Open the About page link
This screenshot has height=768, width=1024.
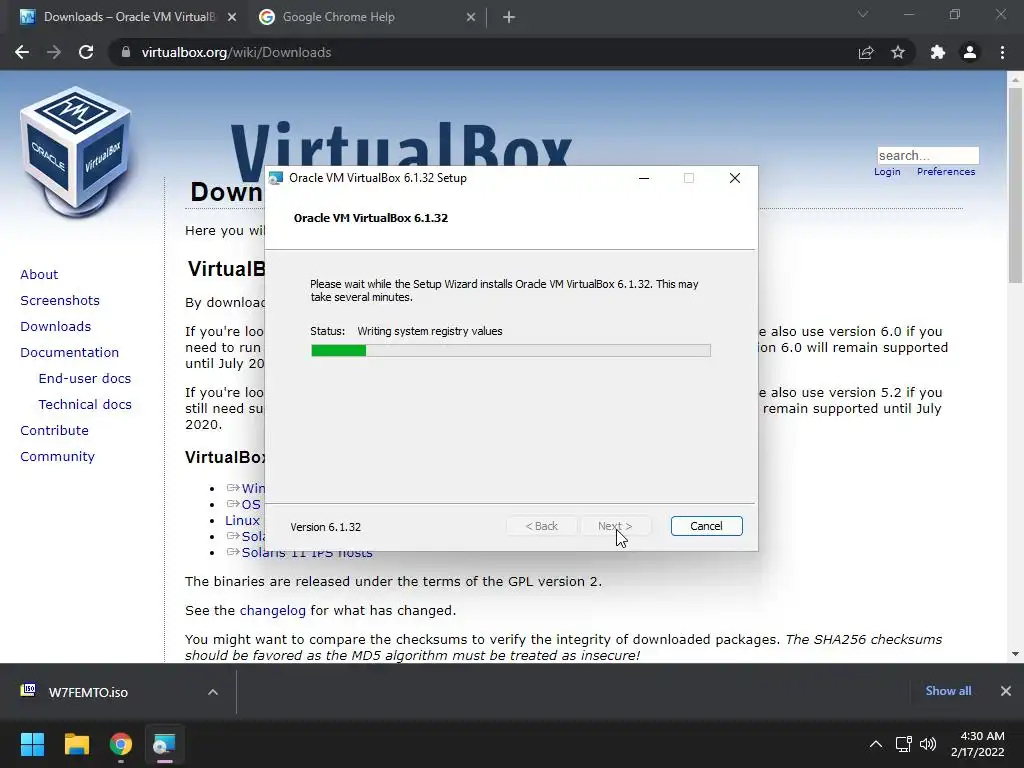click(39, 274)
